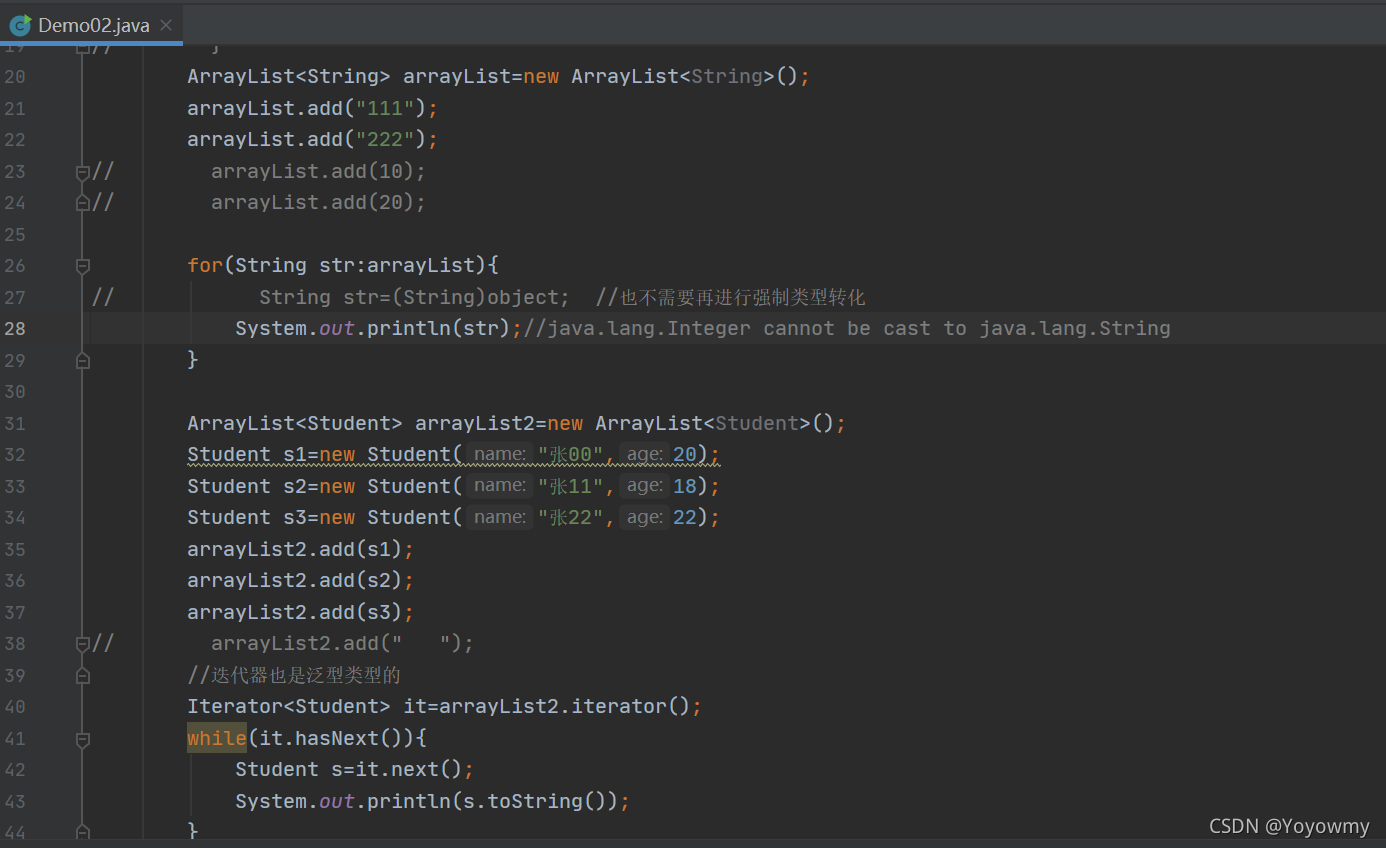
Task: Click line number 28 in the gutter
Action: [15, 328]
